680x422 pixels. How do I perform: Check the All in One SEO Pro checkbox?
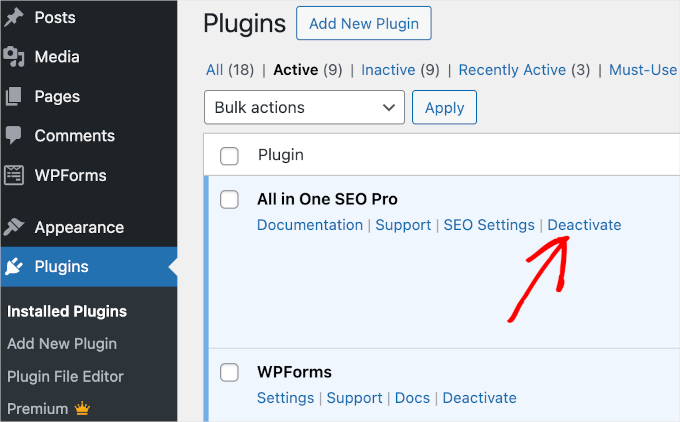click(229, 200)
